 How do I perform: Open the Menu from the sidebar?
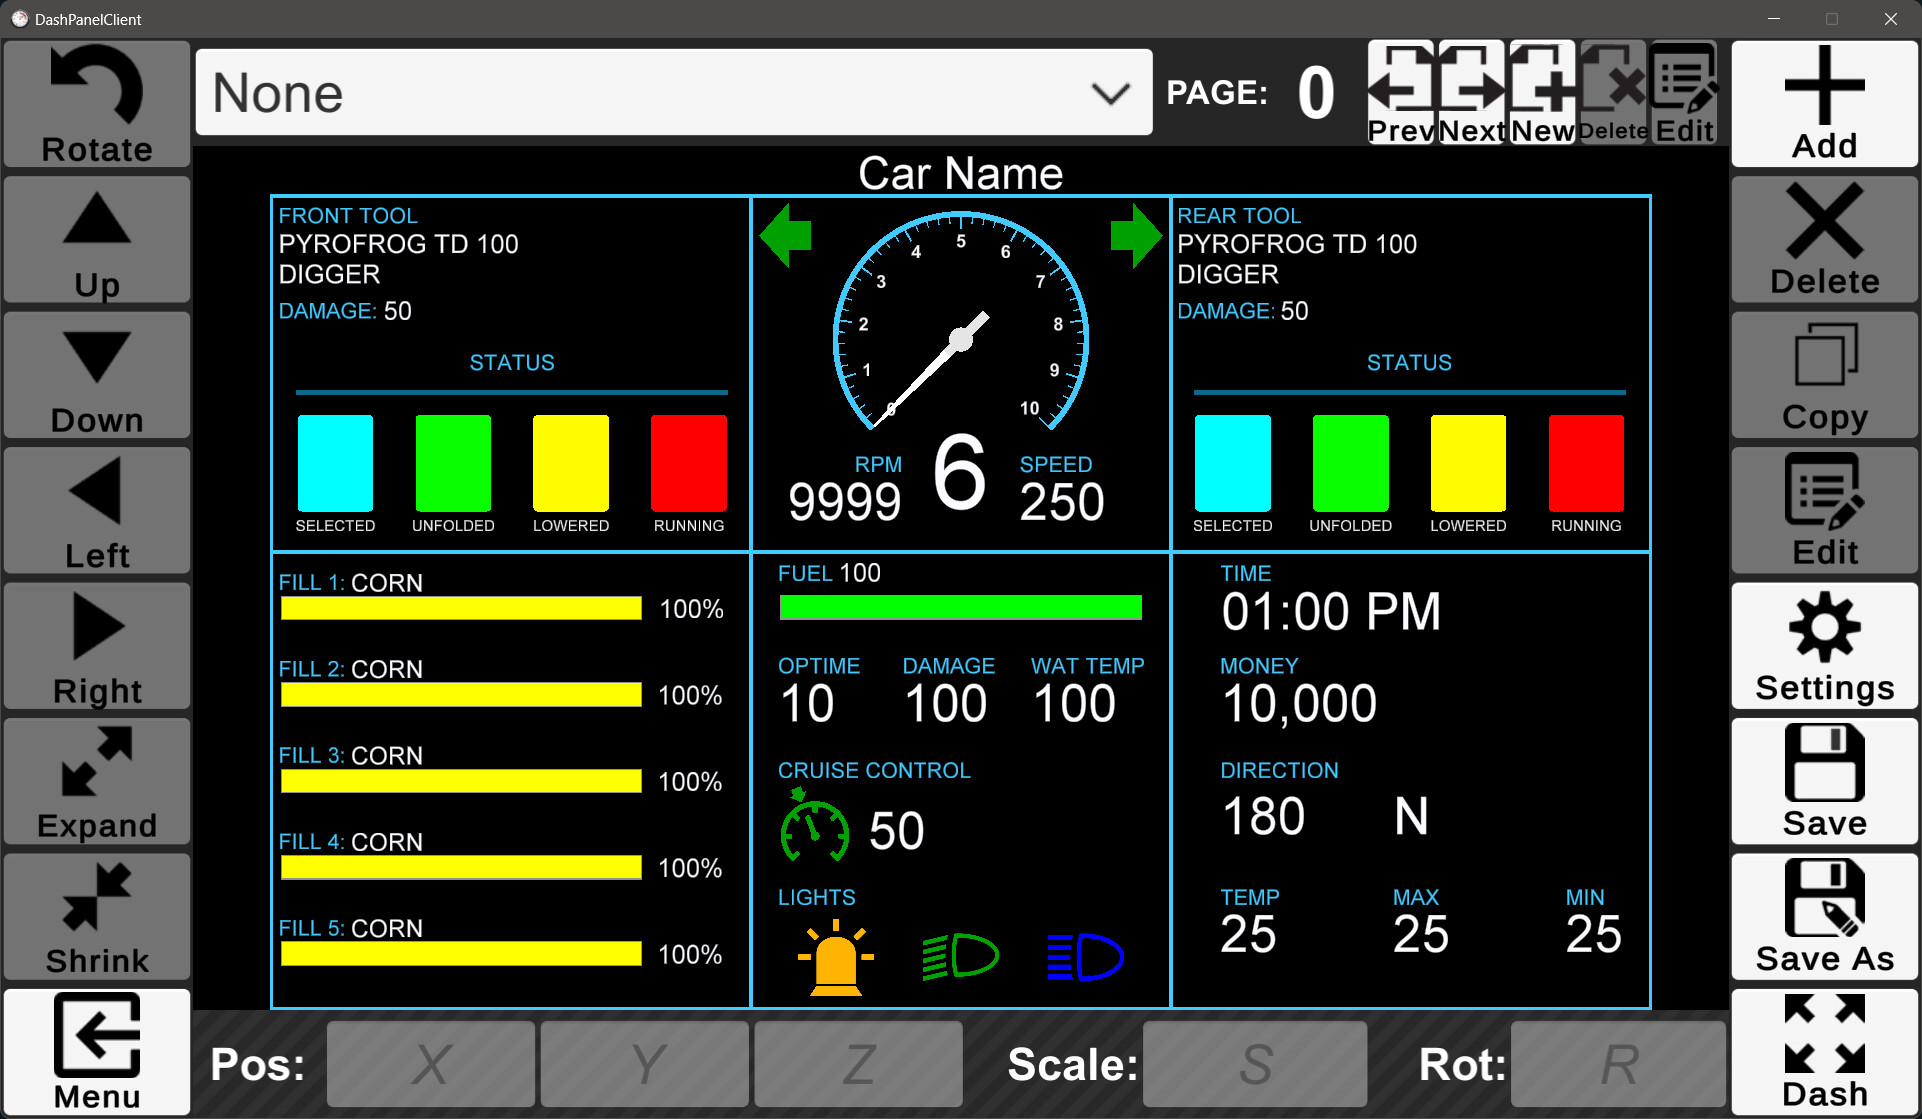(96, 1050)
